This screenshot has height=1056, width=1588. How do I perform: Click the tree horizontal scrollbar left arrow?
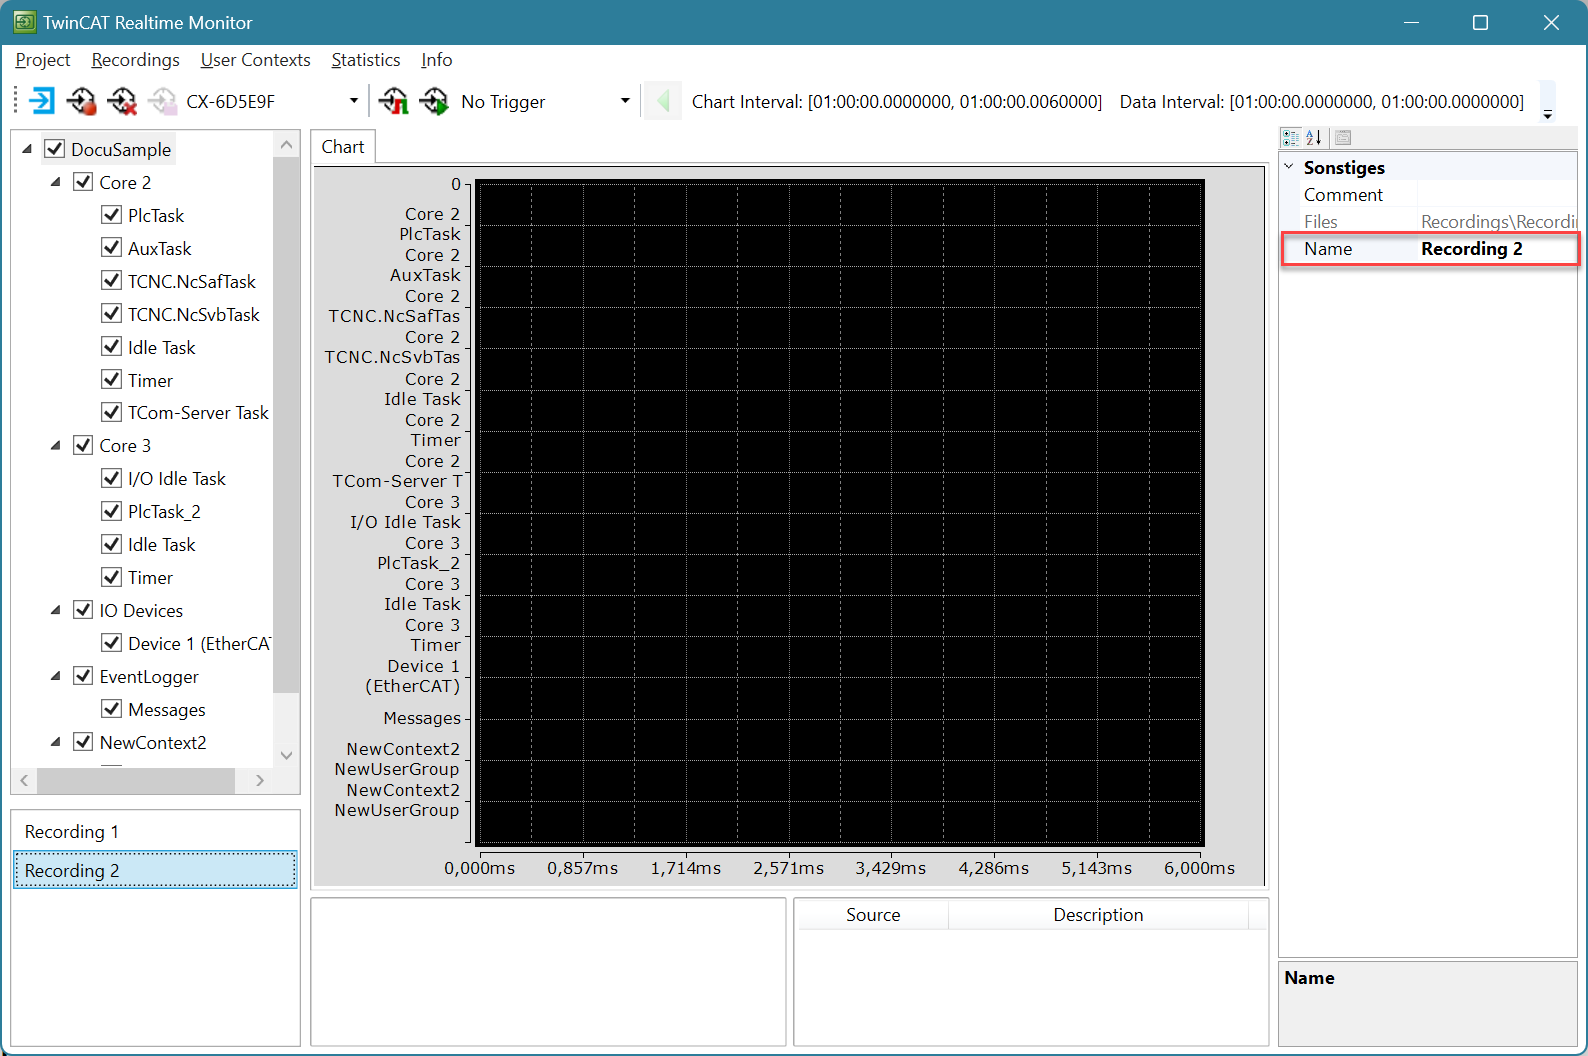point(24,780)
